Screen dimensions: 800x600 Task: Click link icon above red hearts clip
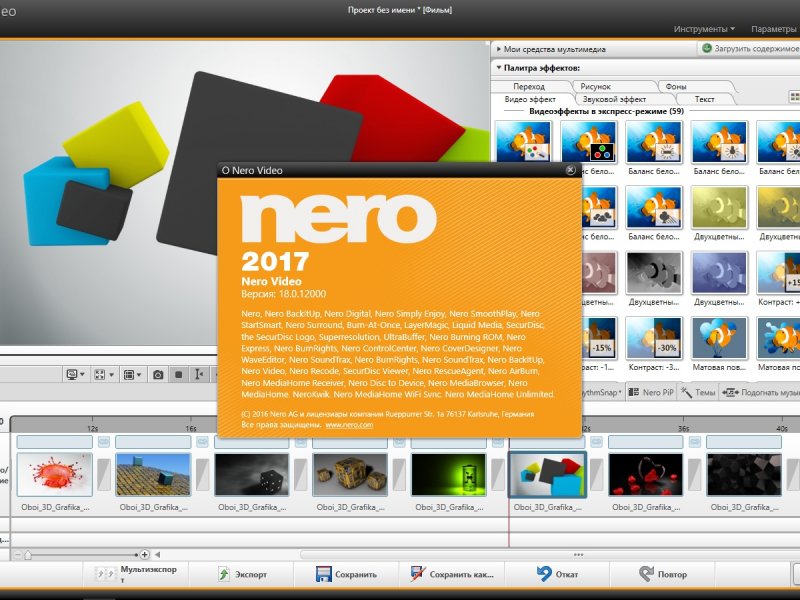pos(694,441)
